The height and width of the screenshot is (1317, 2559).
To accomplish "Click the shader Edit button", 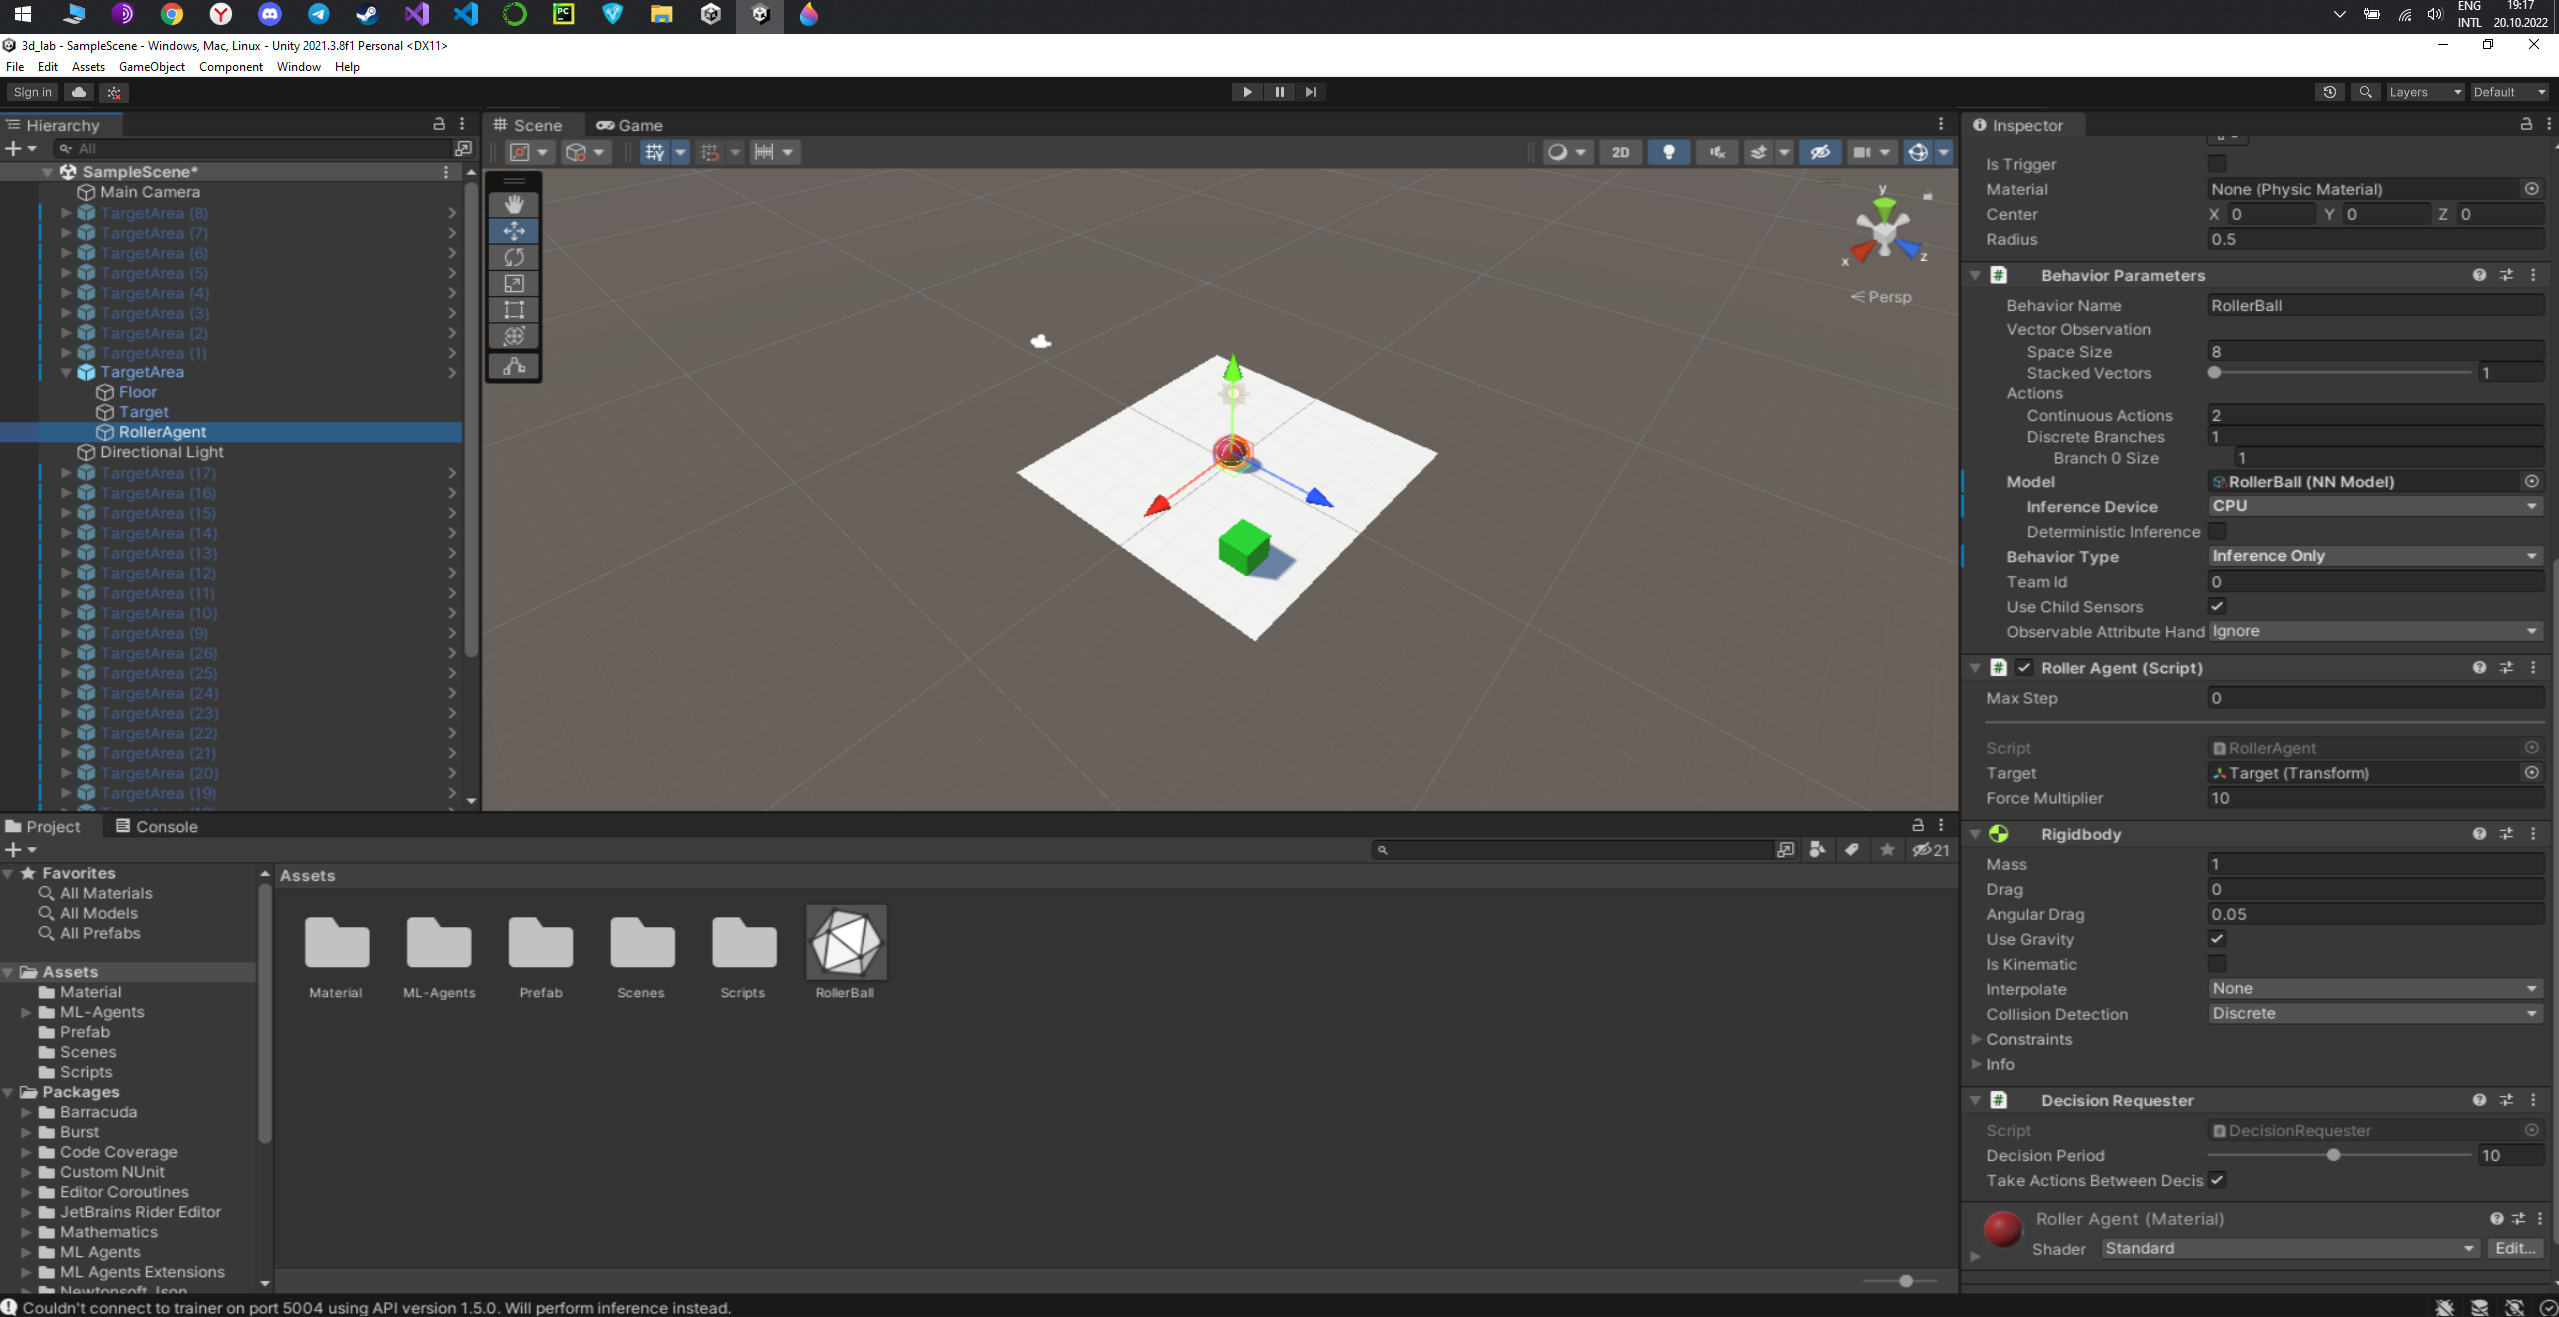I will [2513, 1248].
